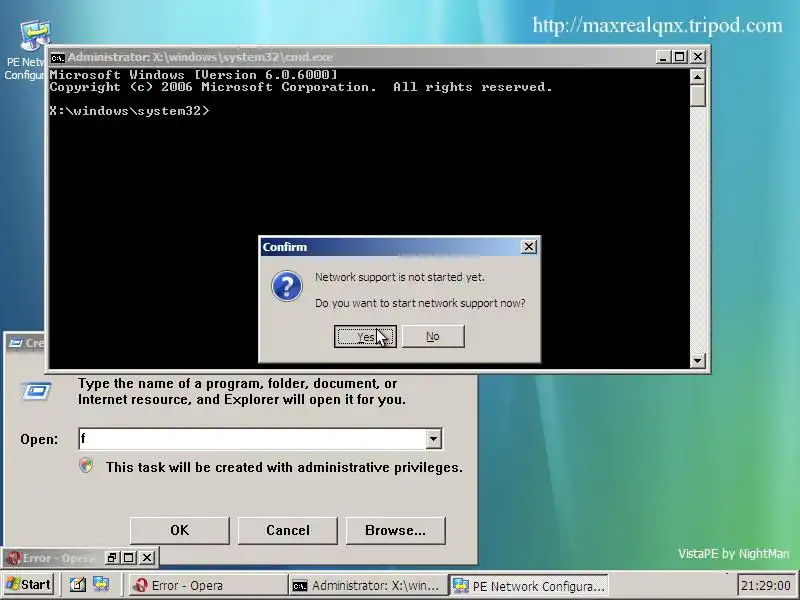Open the Start menu
The image size is (800, 600).
tap(28, 584)
